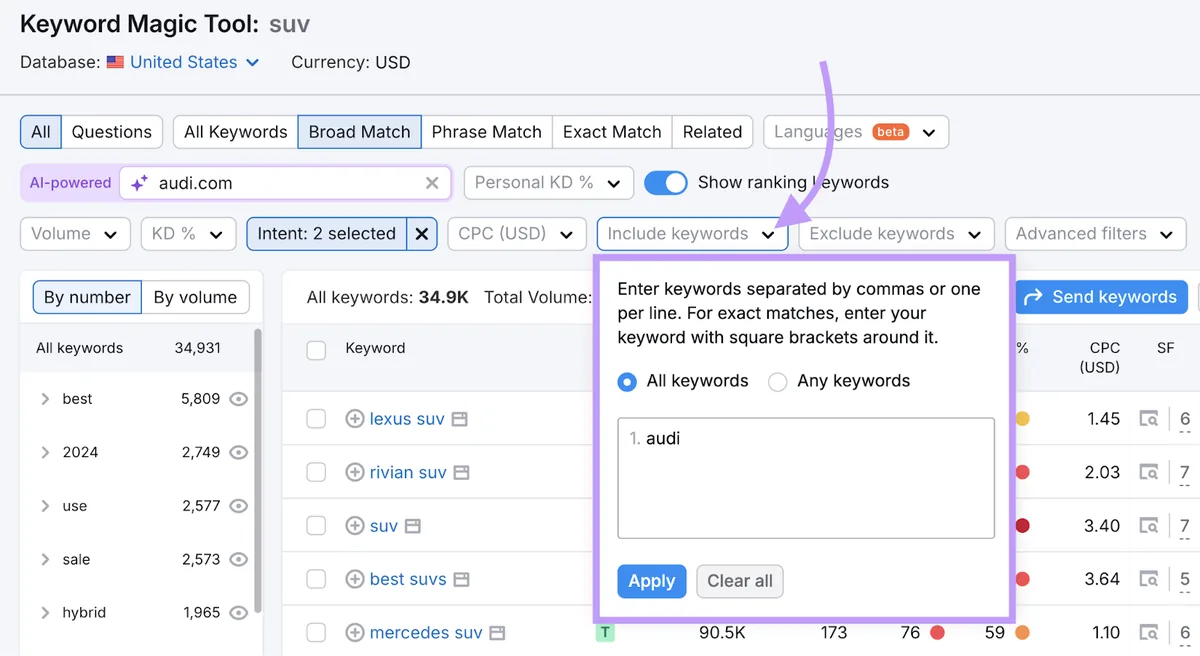Toggle Show ranking keywords switch

666,183
